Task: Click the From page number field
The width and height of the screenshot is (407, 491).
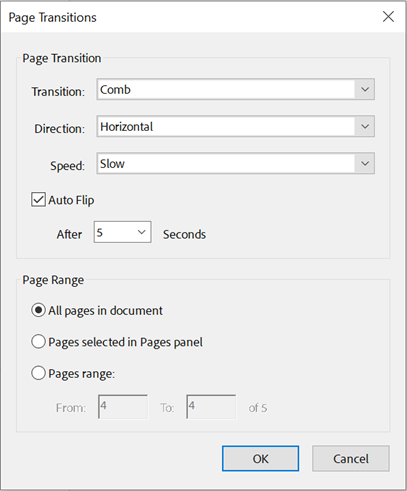Action: pos(123,407)
